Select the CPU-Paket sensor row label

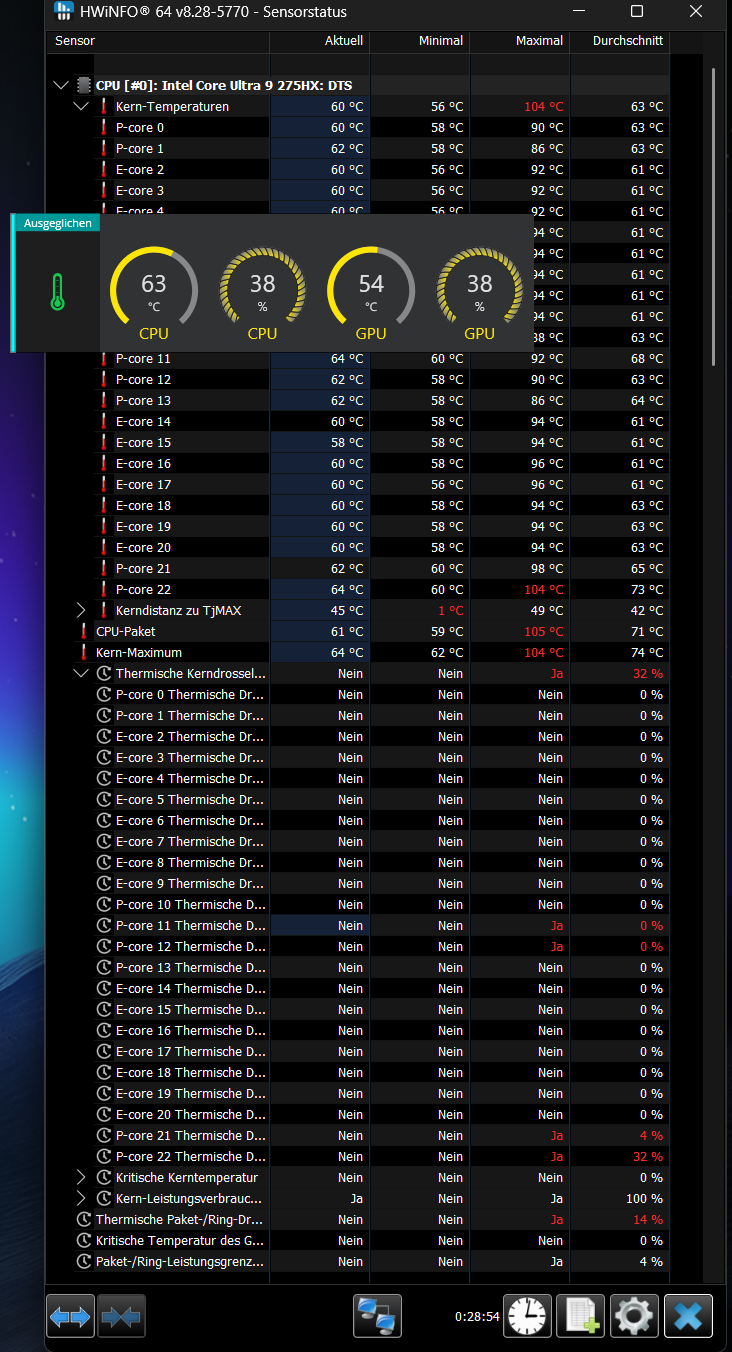point(126,632)
